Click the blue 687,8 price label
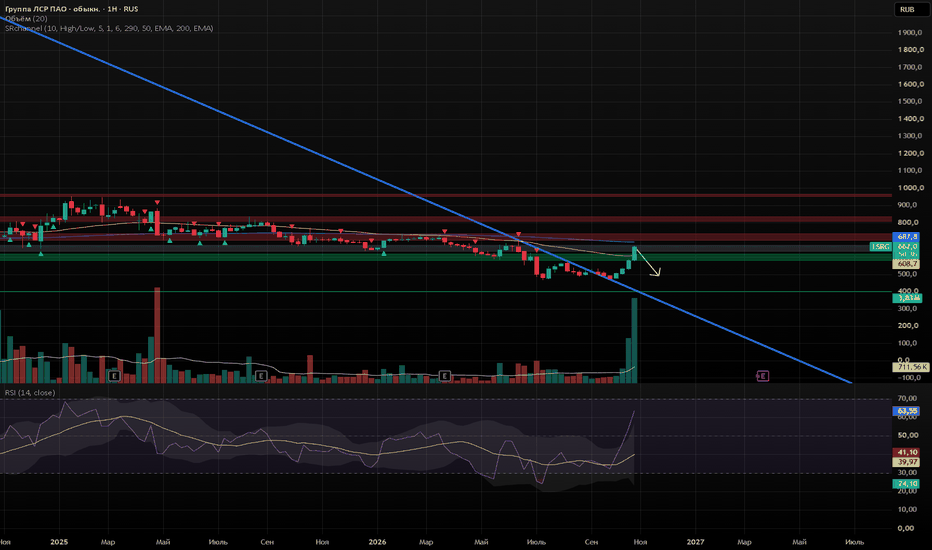 tap(906, 237)
